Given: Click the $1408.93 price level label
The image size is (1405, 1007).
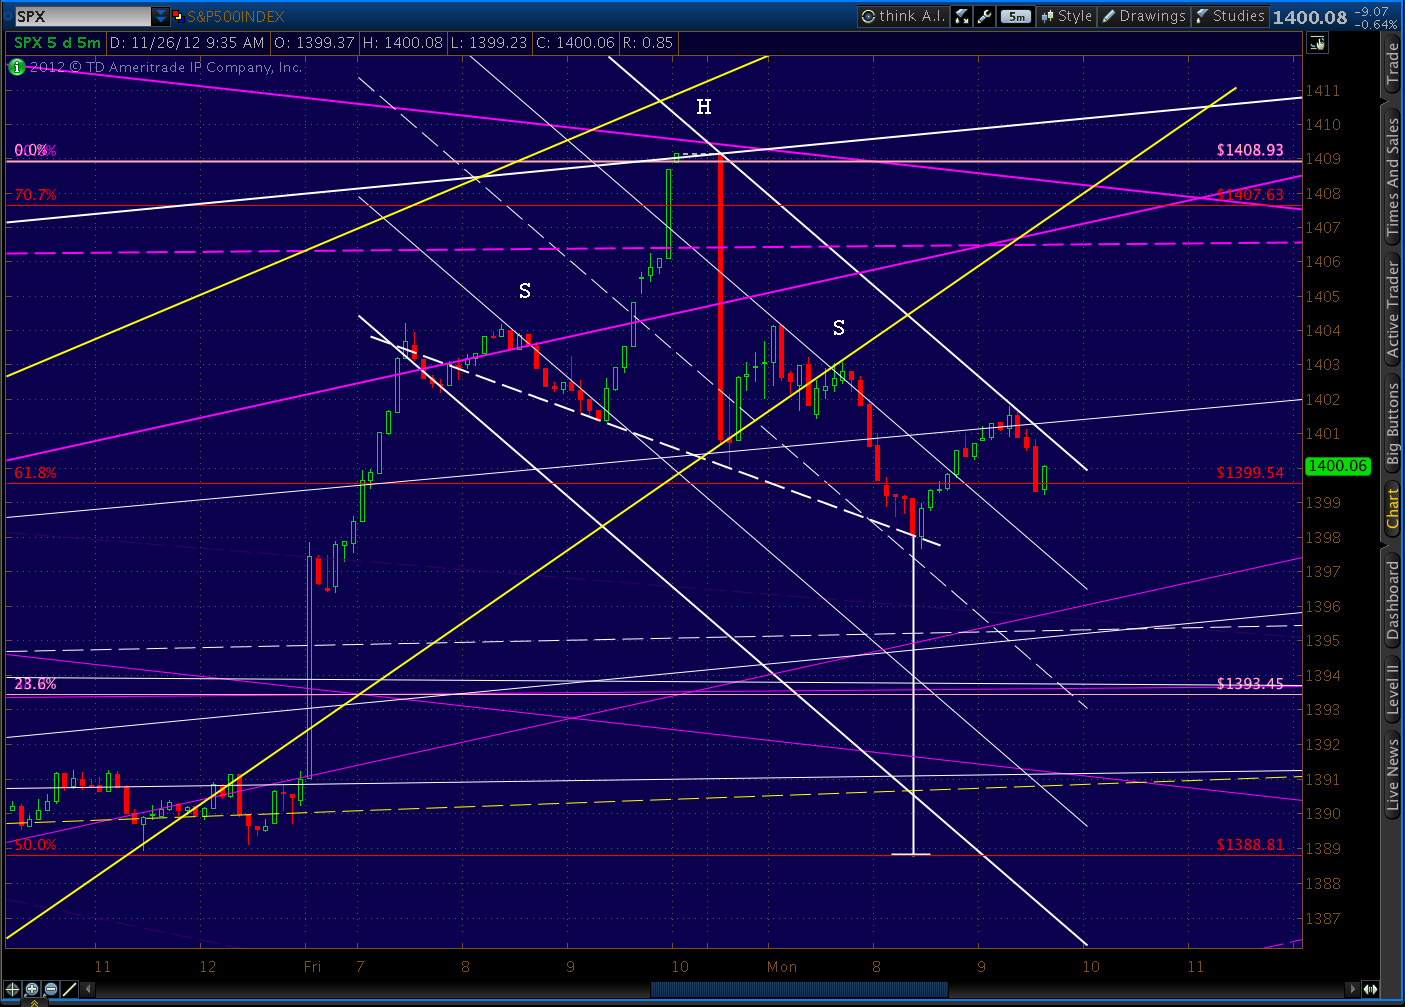Looking at the screenshot, I should tap(1250, 150).
